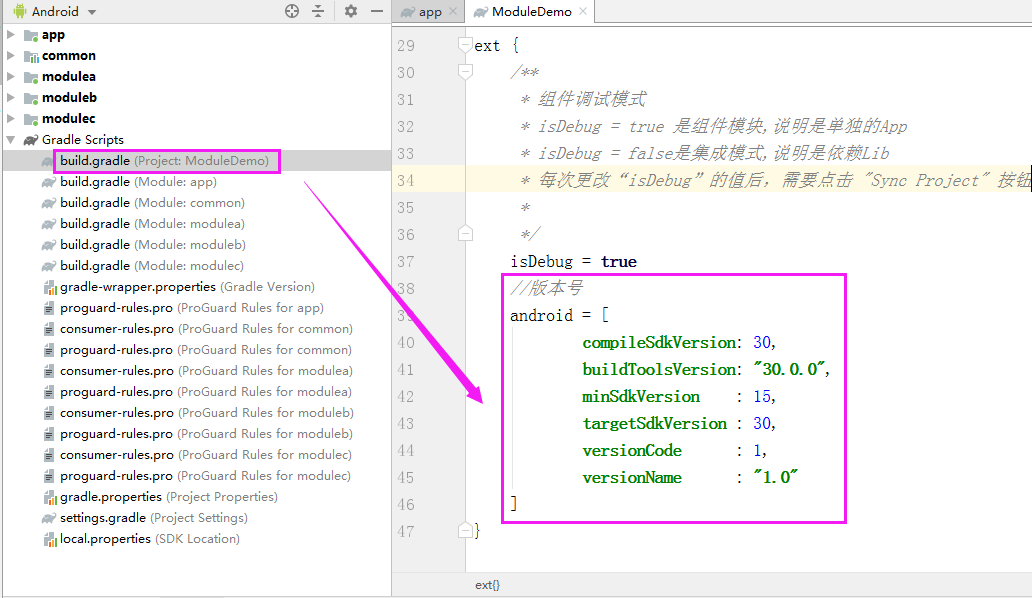1032x598 pixels.
Task: Close the ModuleDemo editor tab
Action: (x=583, y=11)
